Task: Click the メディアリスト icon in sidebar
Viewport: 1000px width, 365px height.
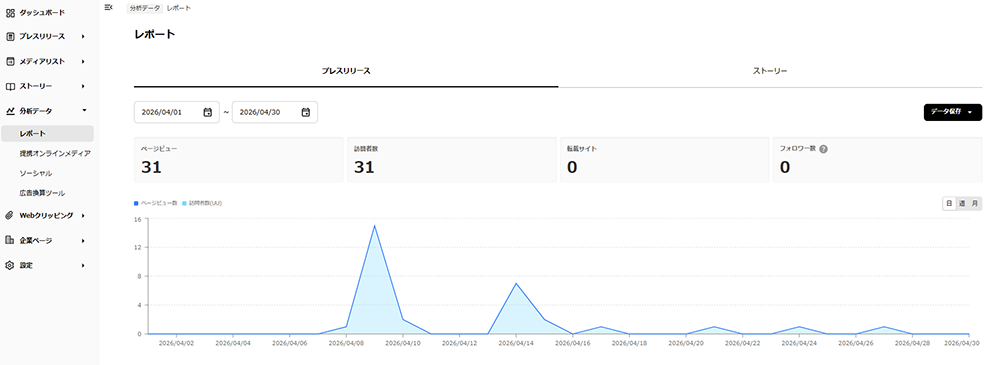Action: click(x=10, y=62)
